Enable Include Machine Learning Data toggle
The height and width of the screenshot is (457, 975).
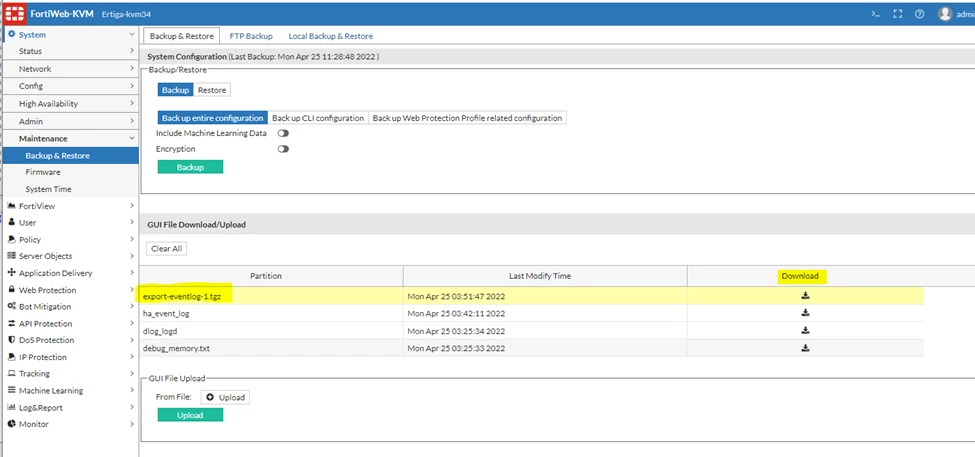tap(283, 133)
